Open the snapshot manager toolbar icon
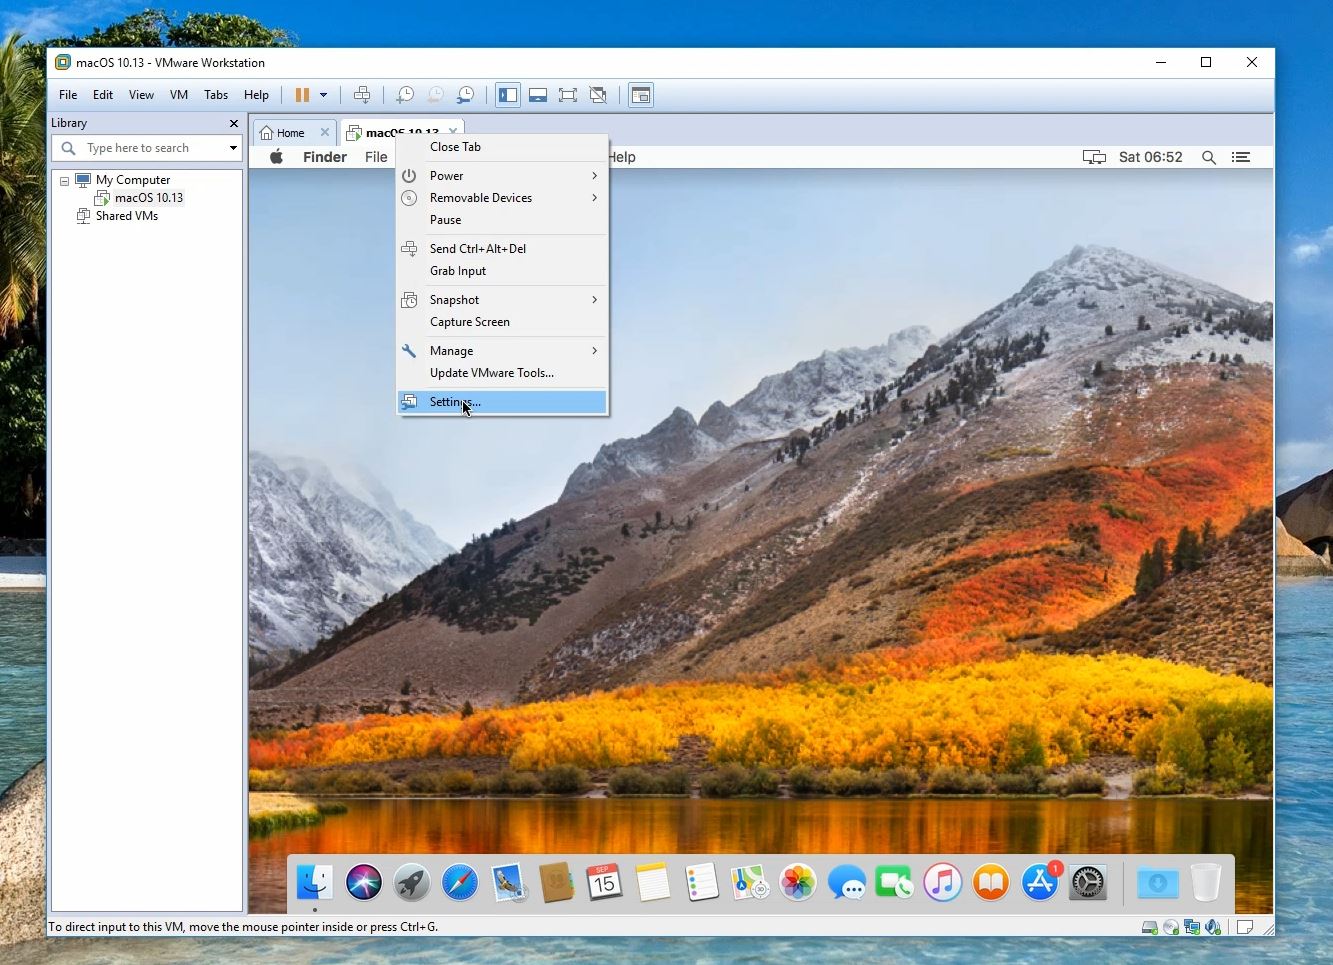The width and height of the screenshot is (1333, 965). pyautogui.click(x=466, y=95)
